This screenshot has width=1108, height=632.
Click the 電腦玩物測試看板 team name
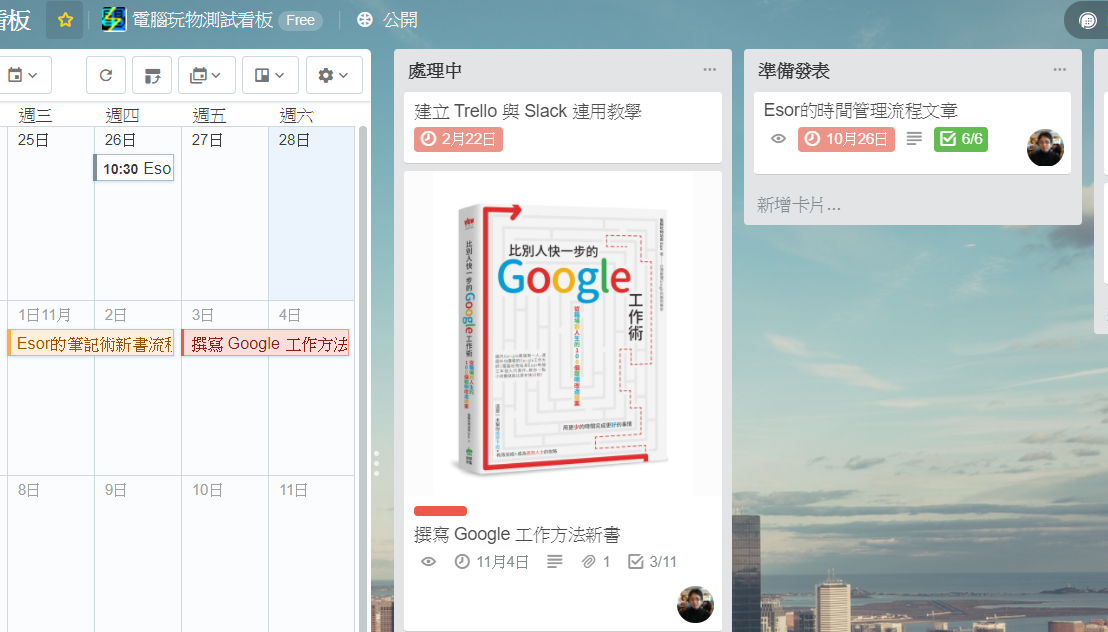(x=203, y=20)
